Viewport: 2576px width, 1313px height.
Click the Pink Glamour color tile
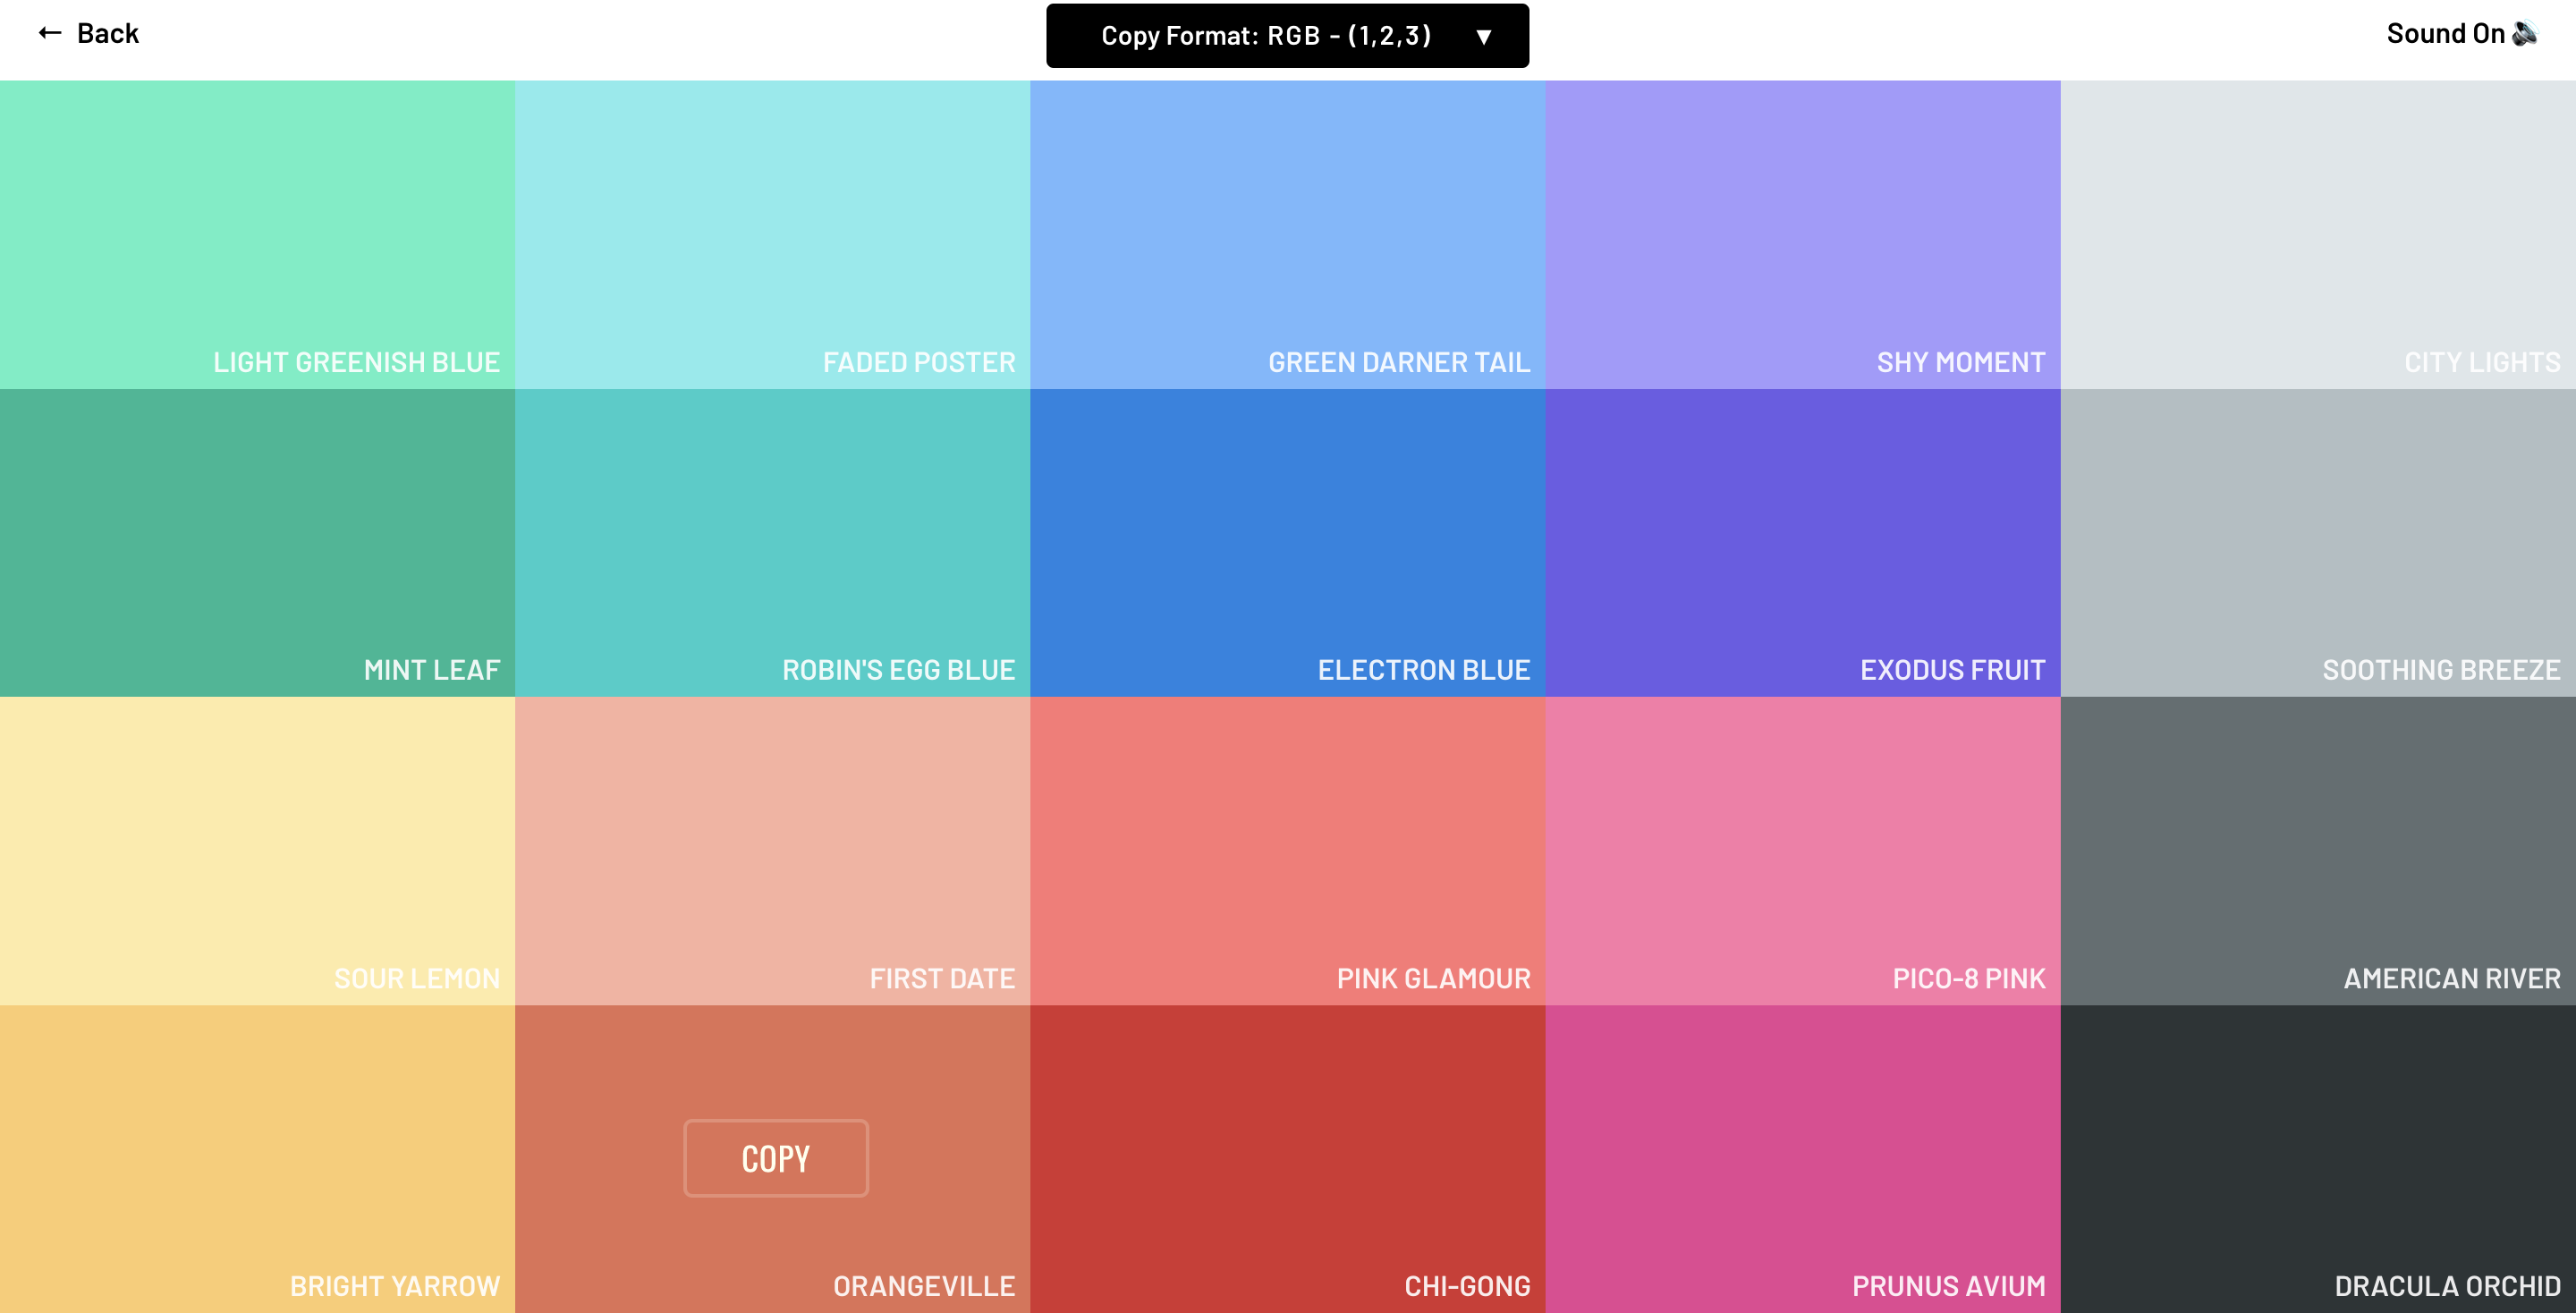coord(1287,850)
